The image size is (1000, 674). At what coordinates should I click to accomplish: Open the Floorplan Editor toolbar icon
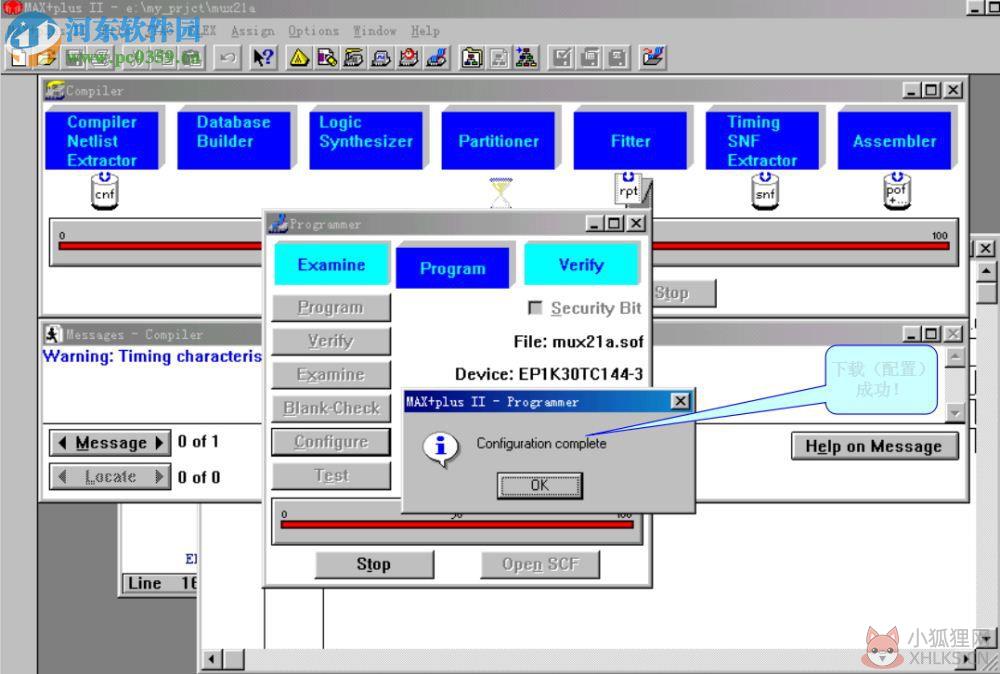(327, 58)
